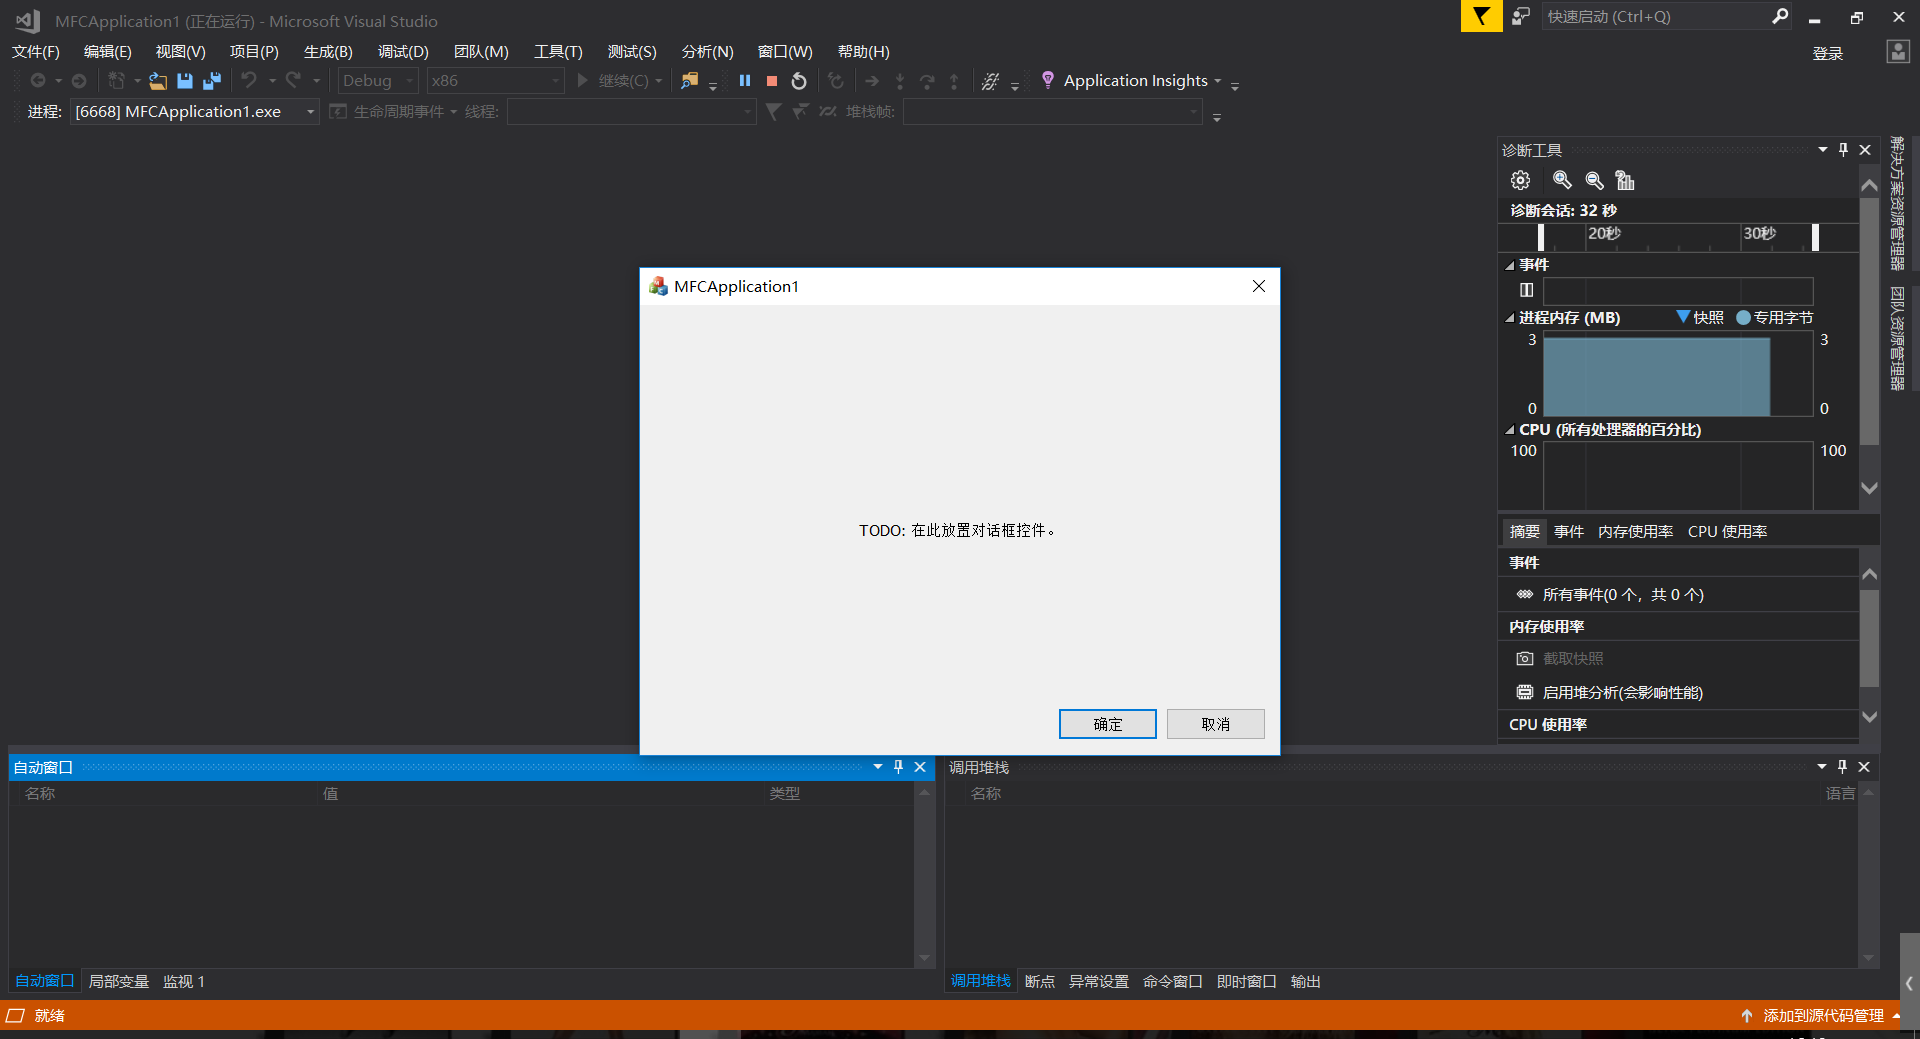This screenshot has height=1039, width=1920.
Task: Switch to the 断点 tab
Action: point(1040,981)
